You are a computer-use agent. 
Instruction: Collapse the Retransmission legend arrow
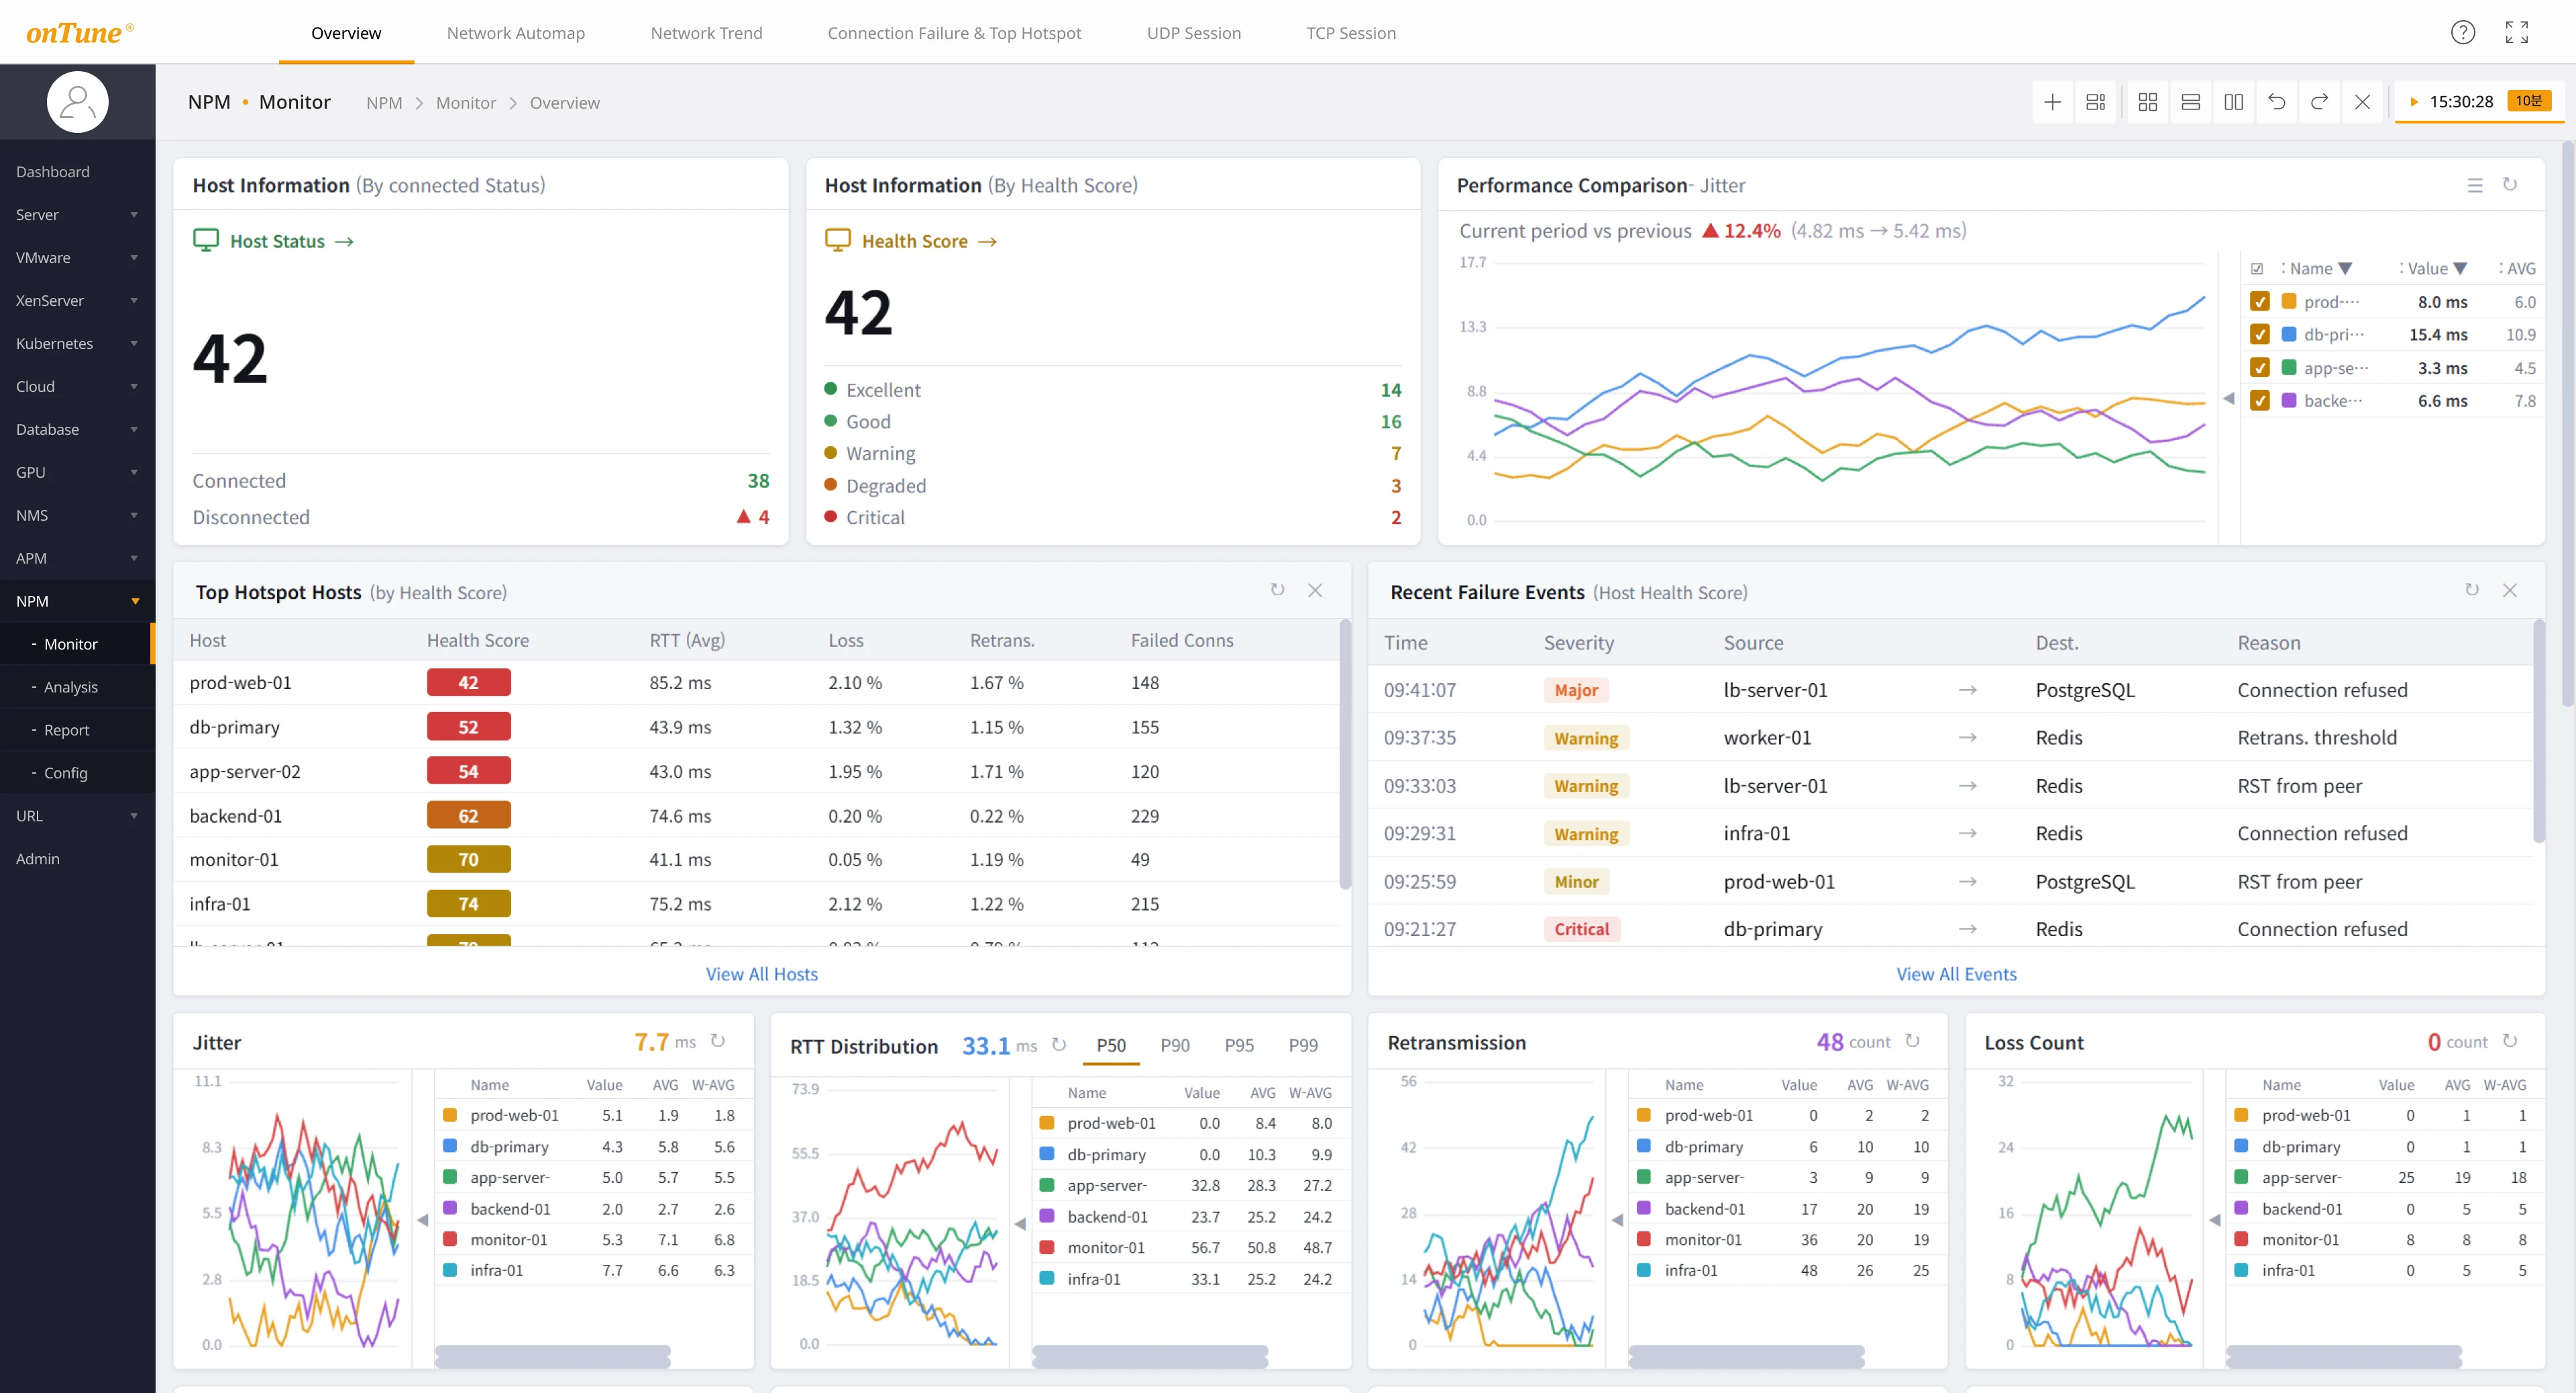tap(1617, 1220)
